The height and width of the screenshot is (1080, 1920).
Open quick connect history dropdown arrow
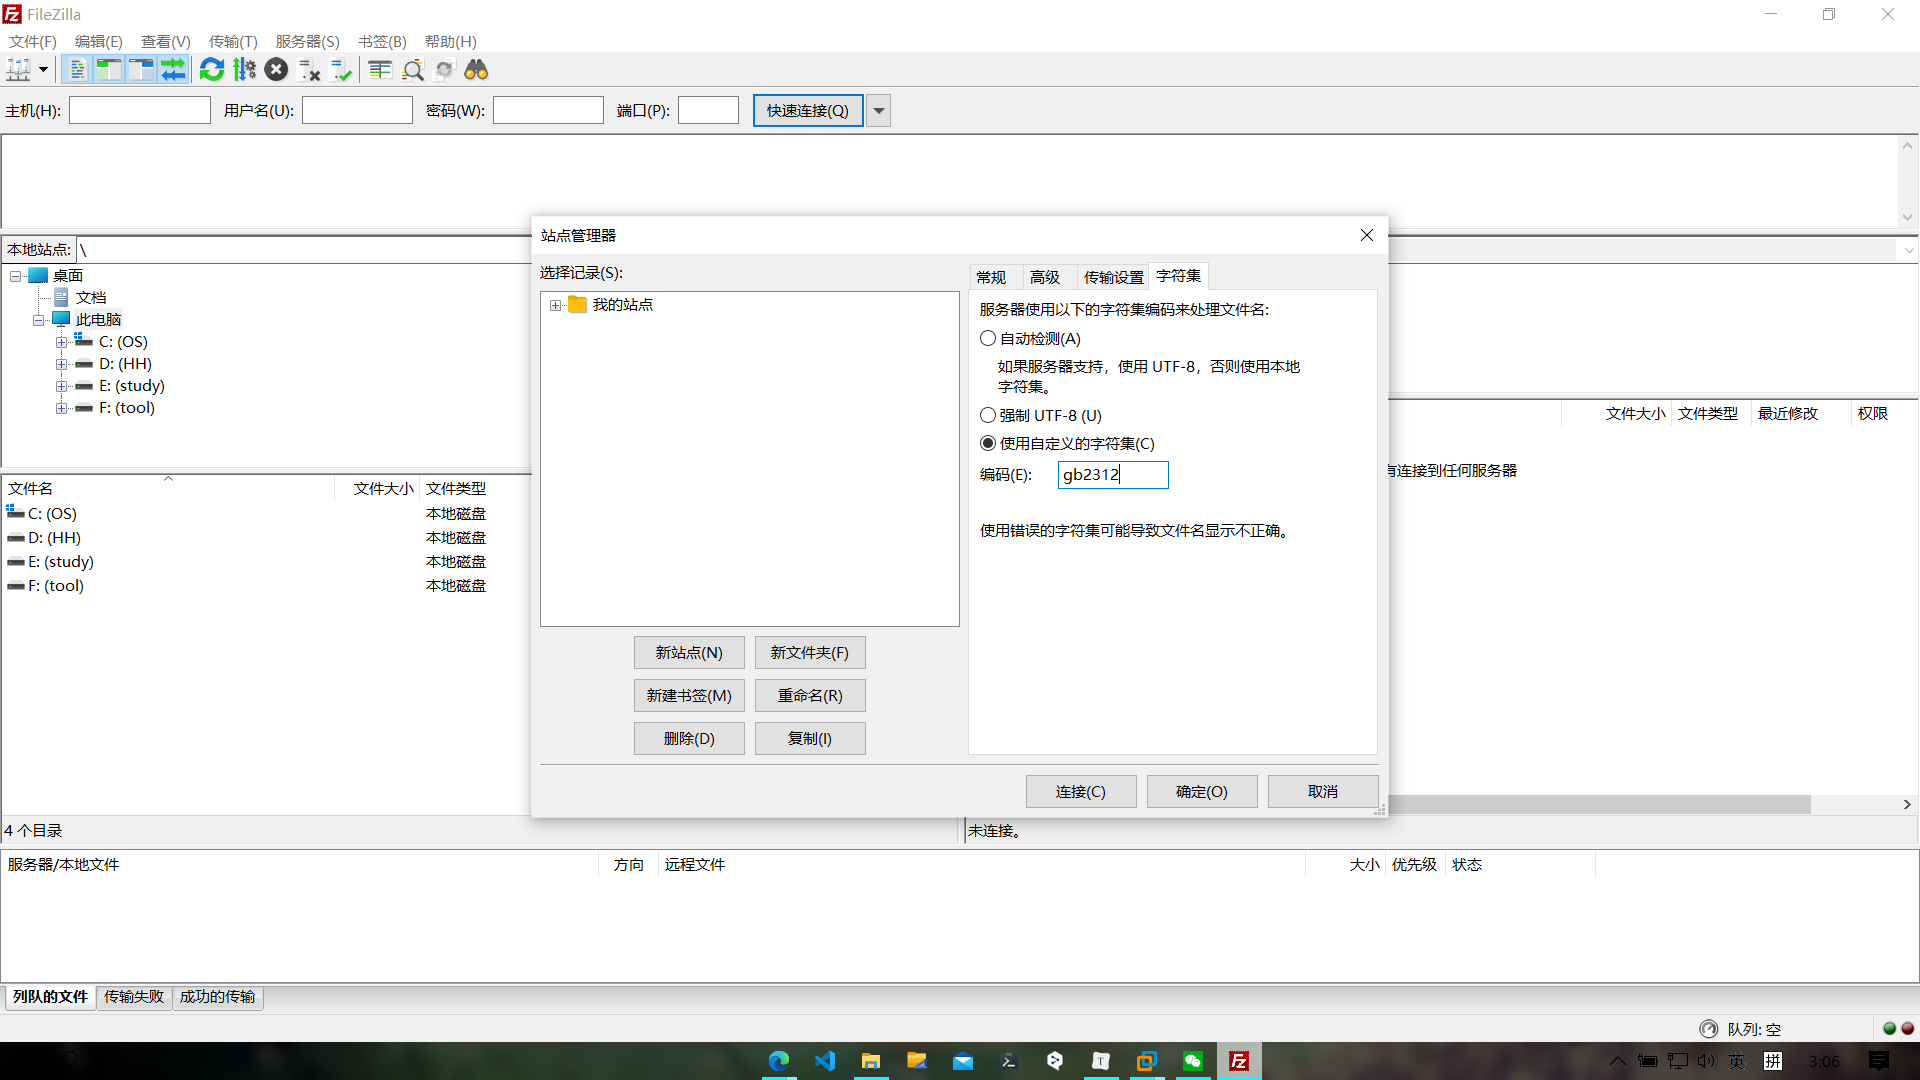point(879,111)
